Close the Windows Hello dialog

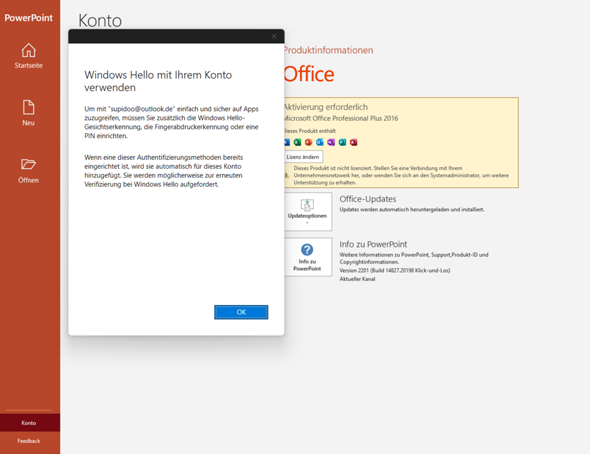coord(274,36)
